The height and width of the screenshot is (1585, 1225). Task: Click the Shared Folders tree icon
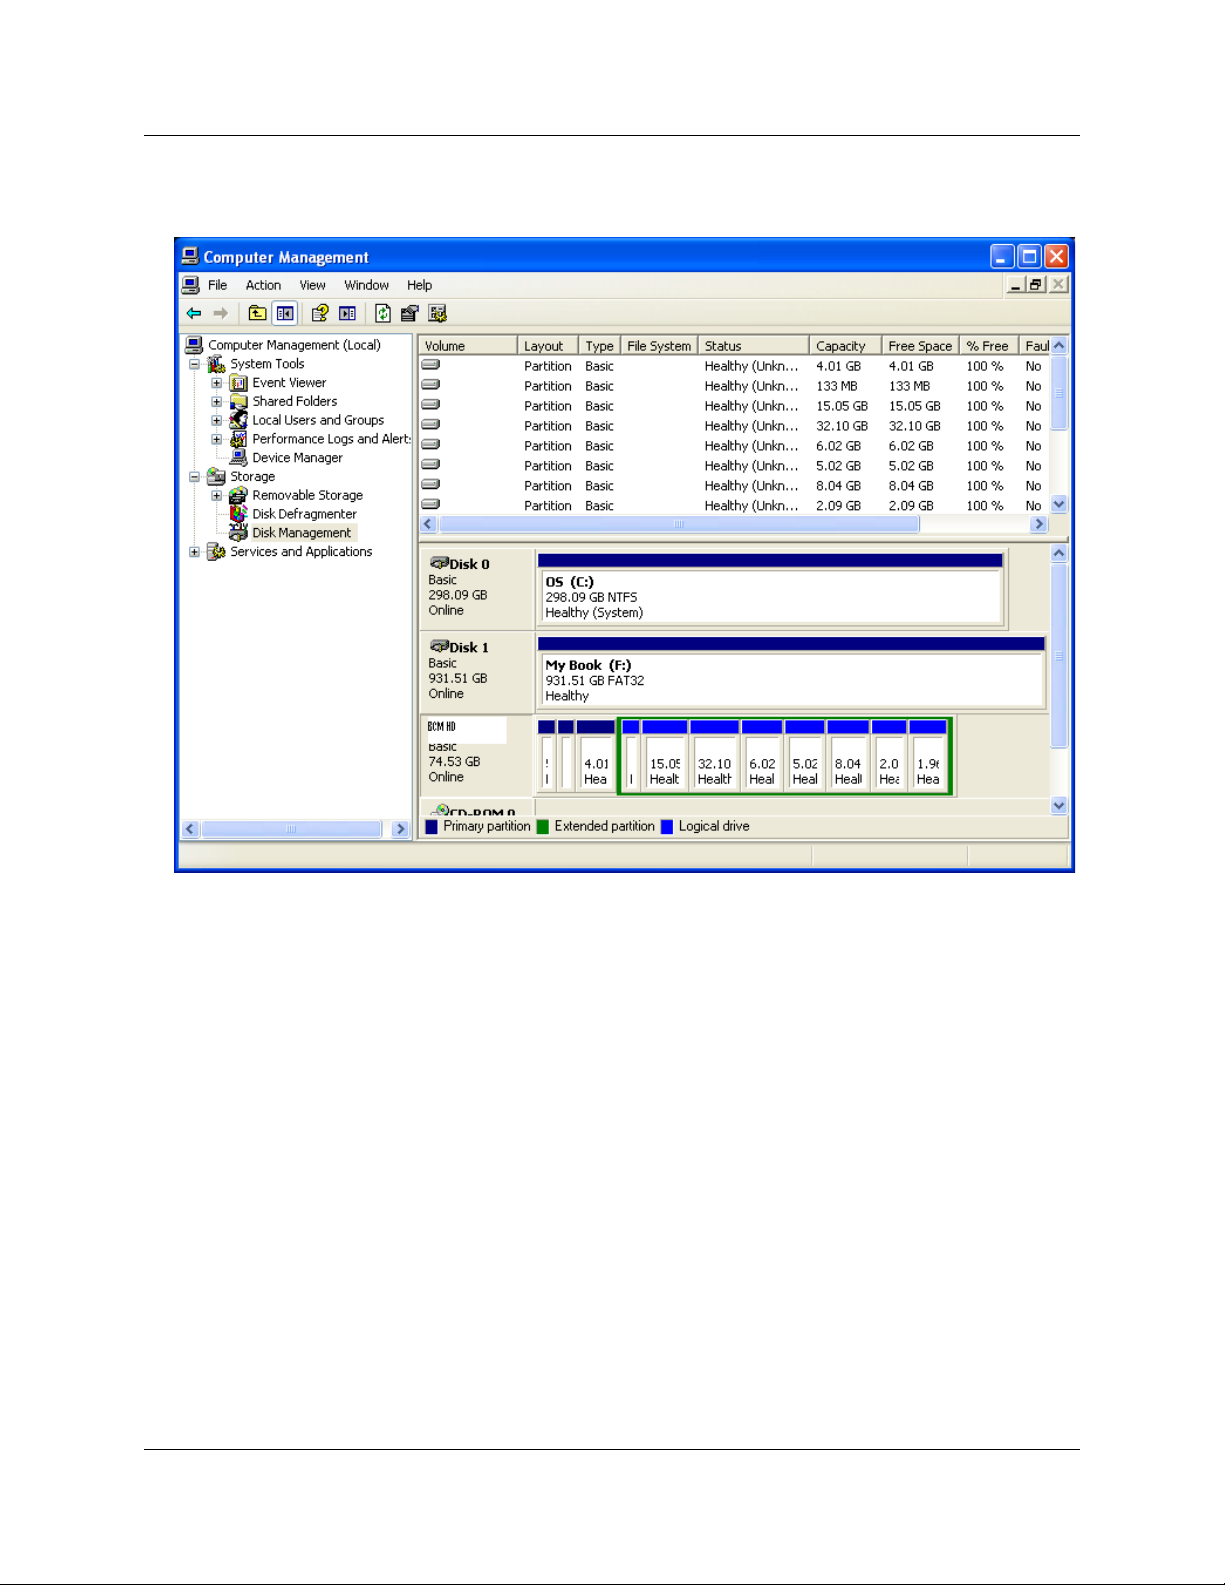238,401
